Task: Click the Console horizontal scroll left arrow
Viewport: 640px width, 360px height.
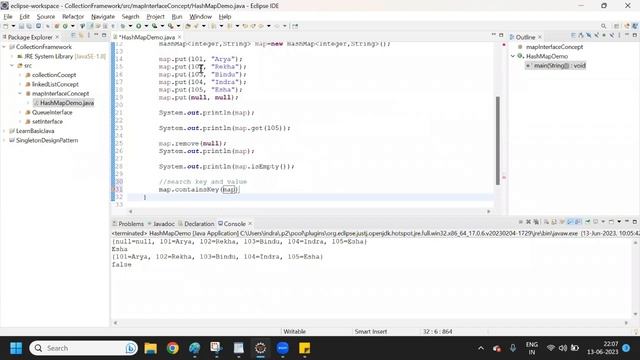Action: (115, 322)
